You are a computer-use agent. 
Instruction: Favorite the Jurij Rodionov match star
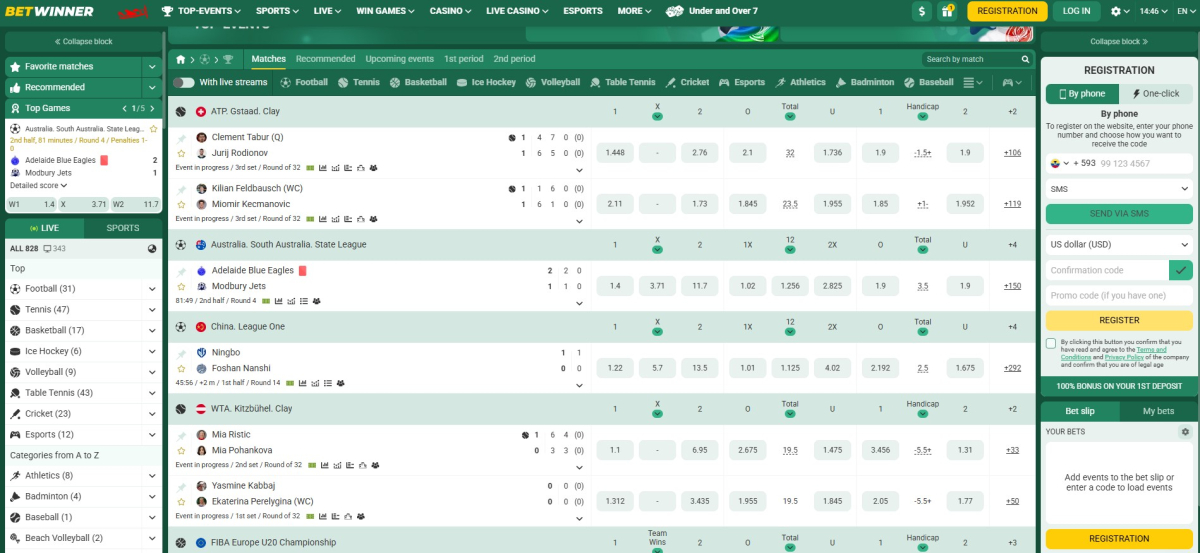(x=181, y=153)
